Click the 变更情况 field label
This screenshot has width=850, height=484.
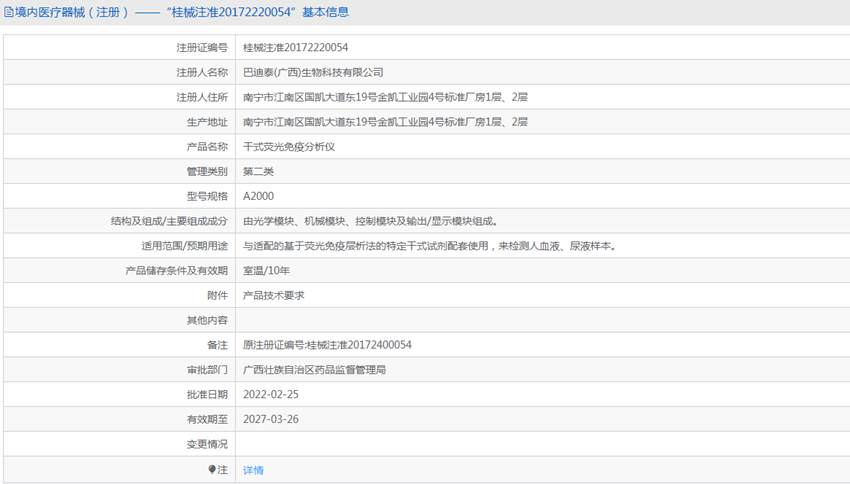[x=207, y=444]
